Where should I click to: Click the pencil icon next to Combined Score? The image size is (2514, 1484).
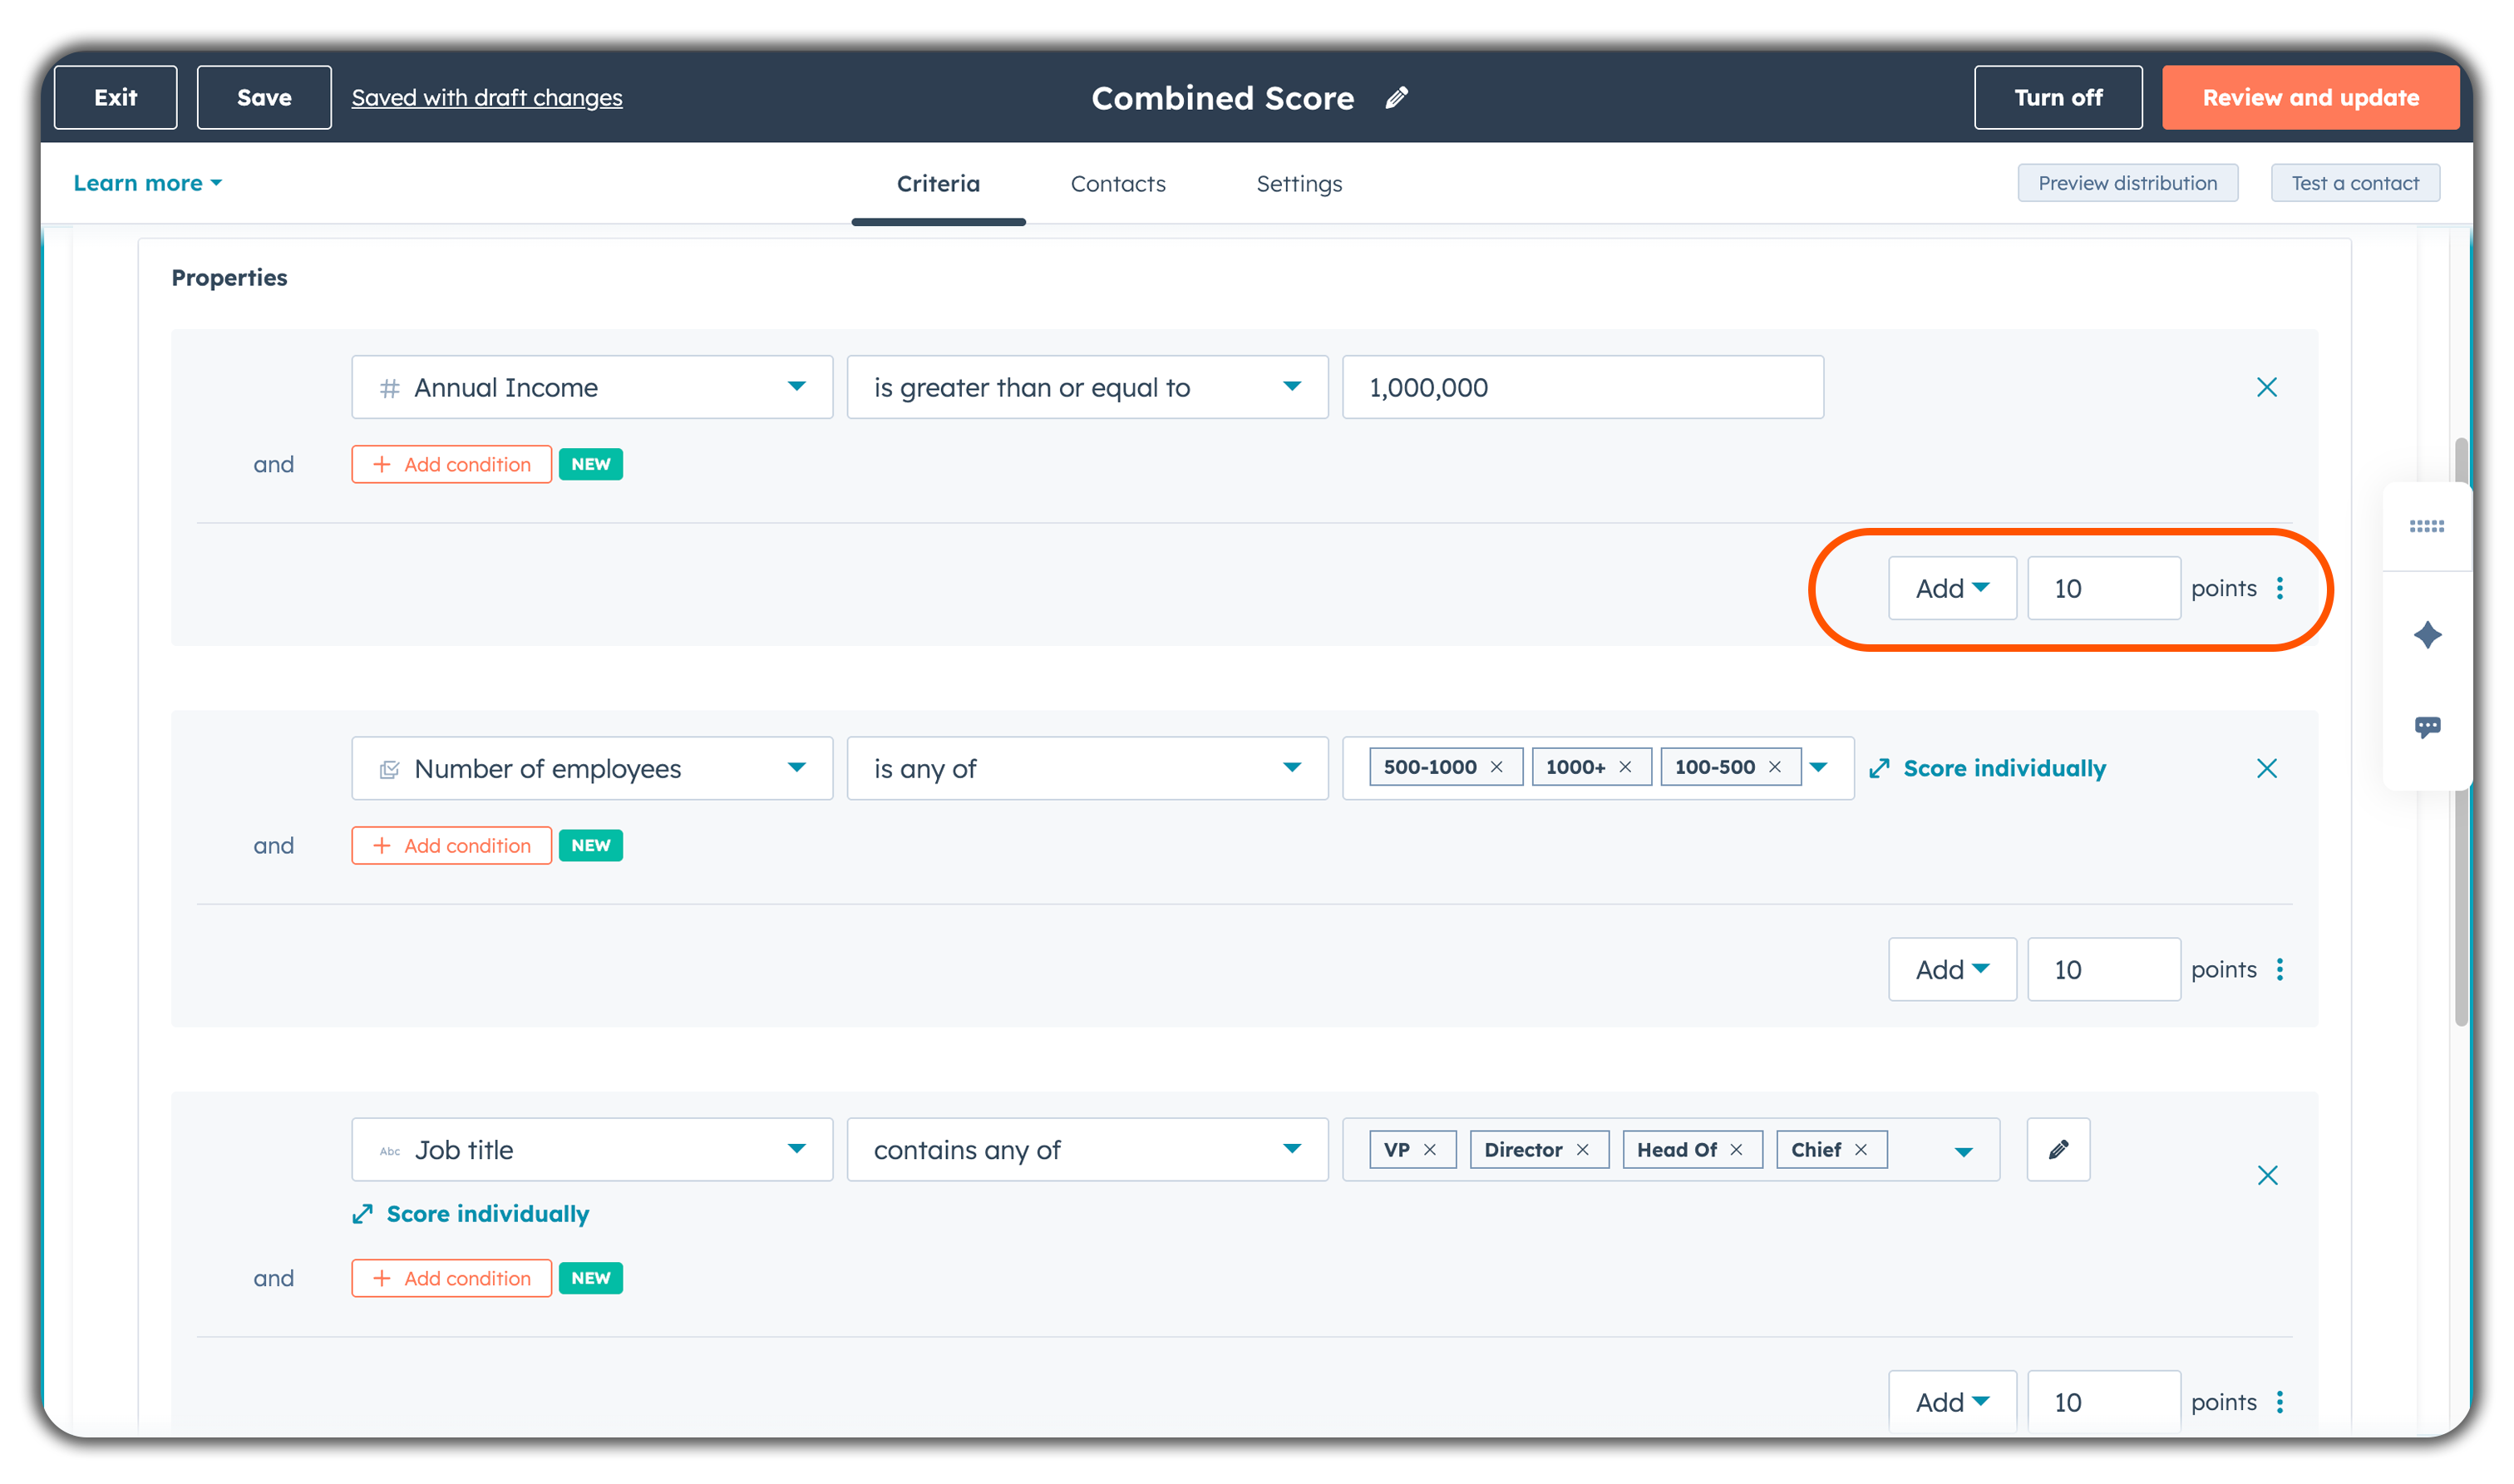point(1396,97)
